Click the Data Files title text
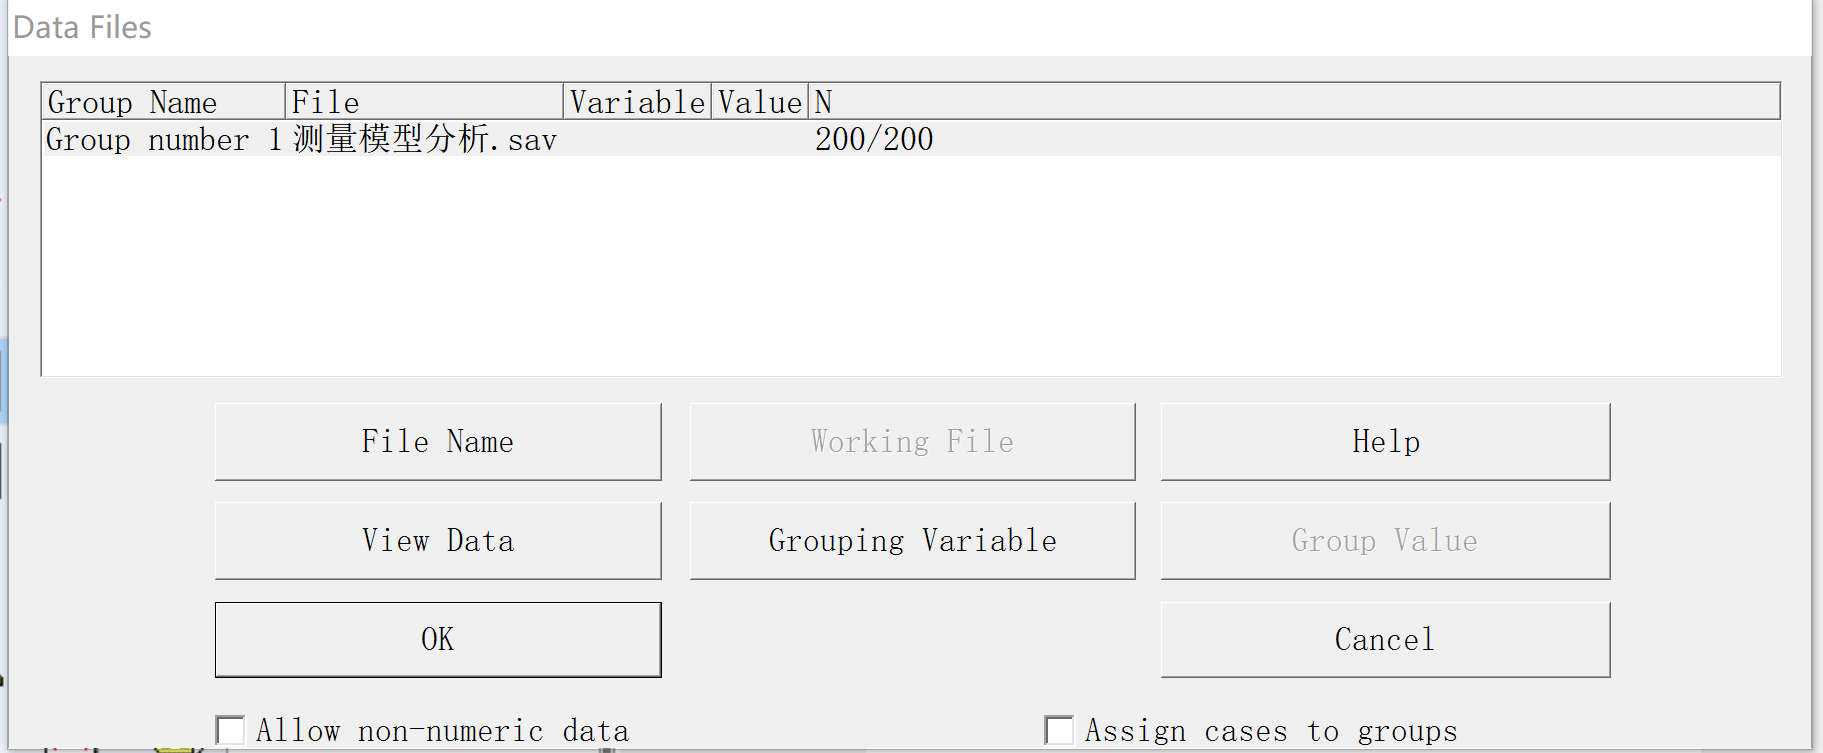 point(82,27)
